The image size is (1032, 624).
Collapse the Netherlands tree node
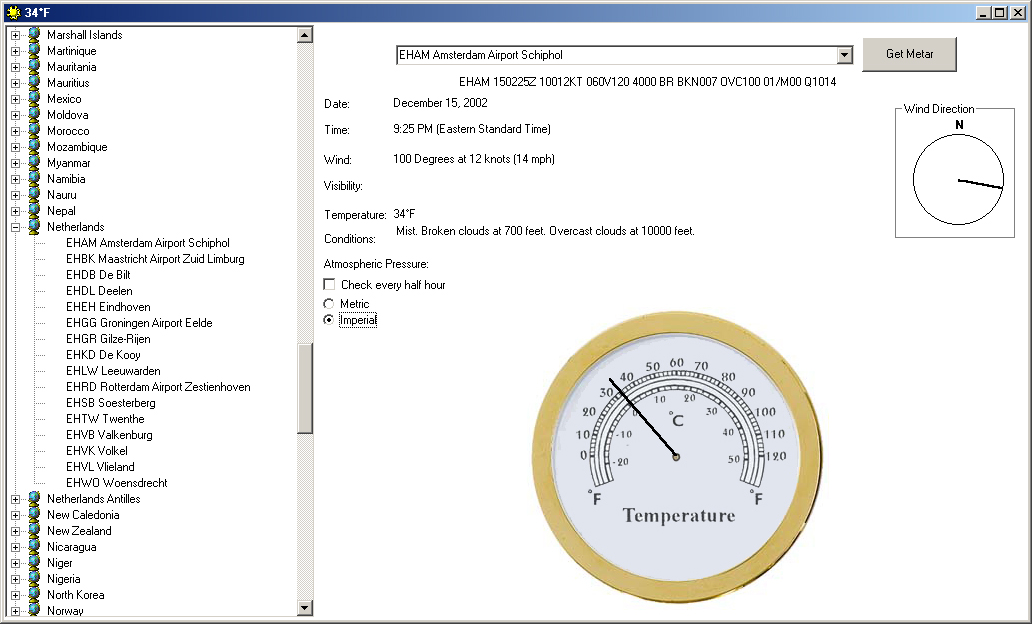(15, 227)
